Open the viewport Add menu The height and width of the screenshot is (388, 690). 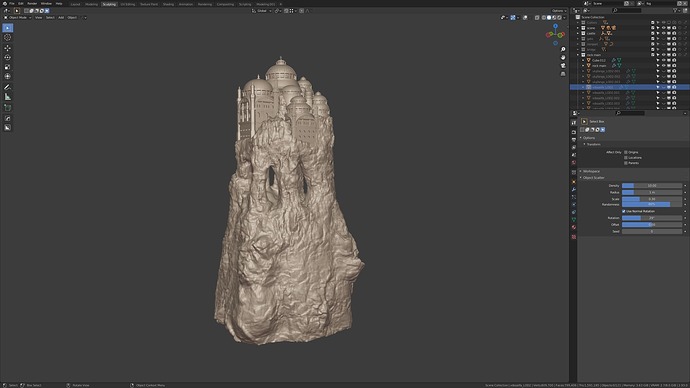(x=61, y=18)
